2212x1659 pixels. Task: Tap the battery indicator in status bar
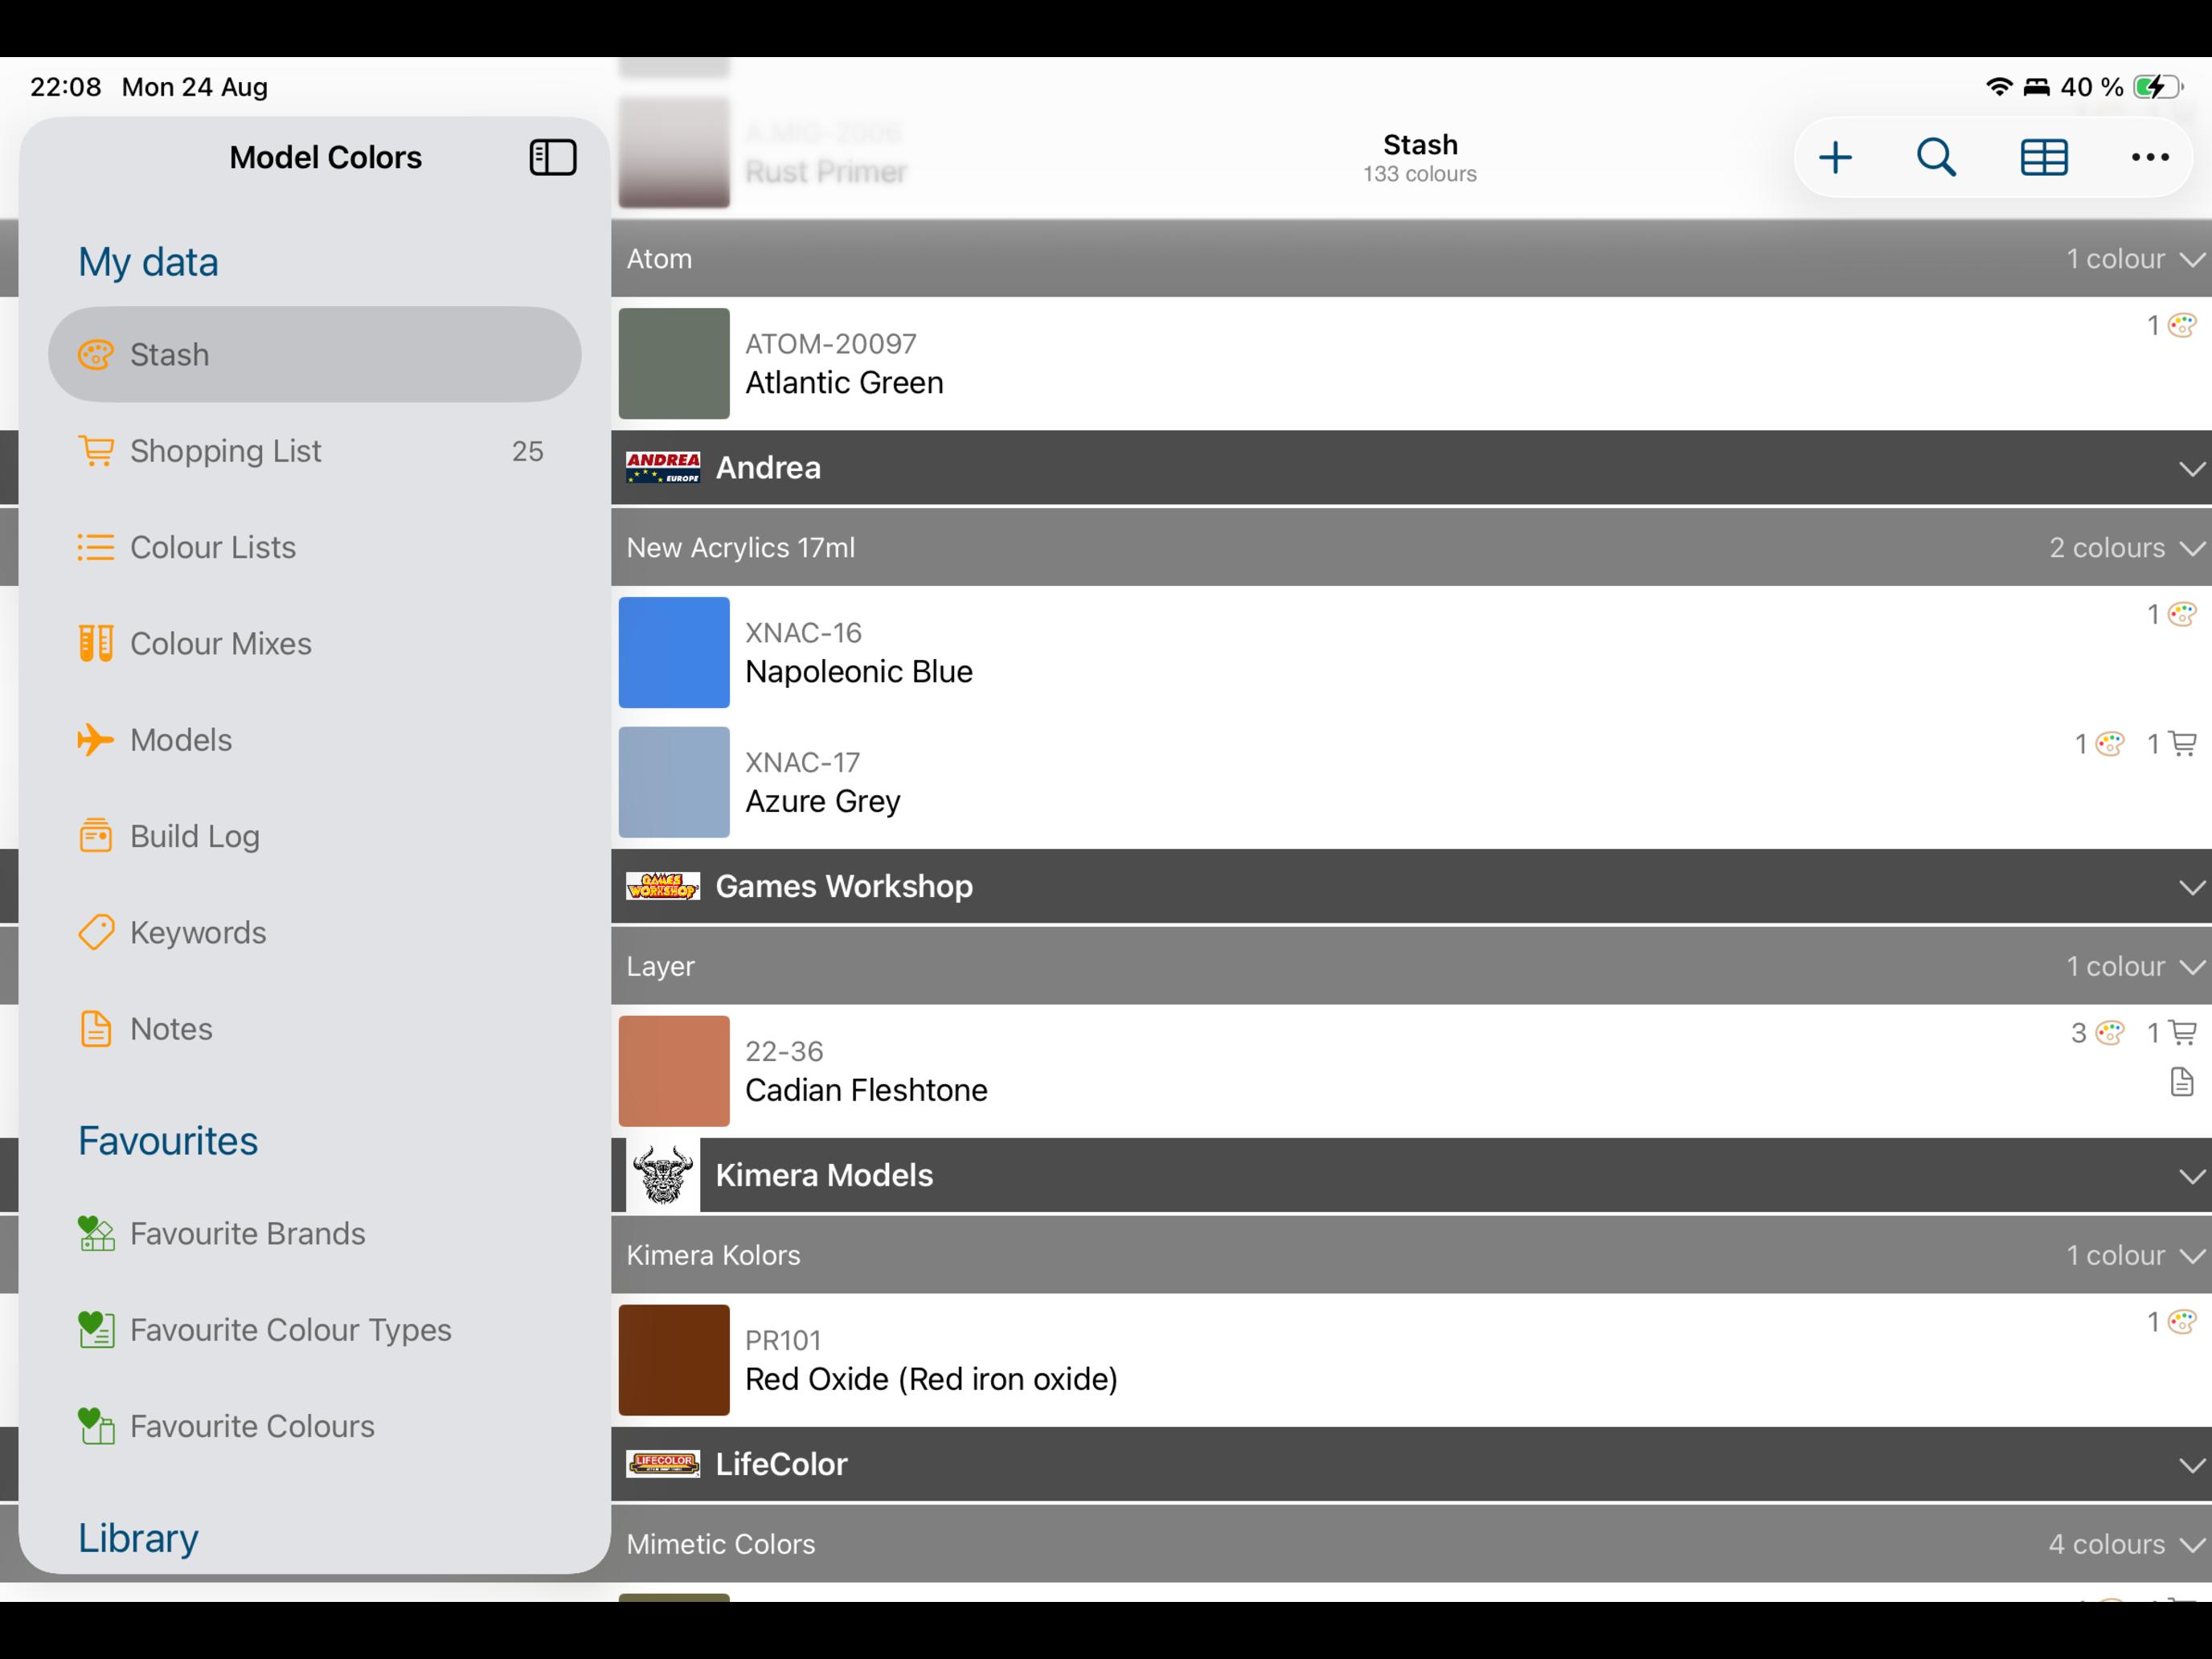tap(2157, 87)
